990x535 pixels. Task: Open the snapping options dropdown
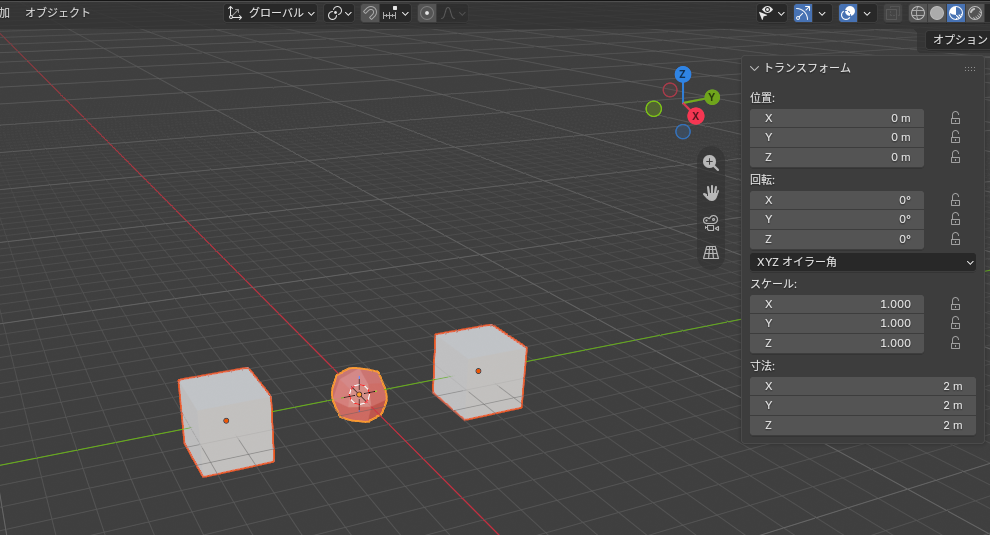396,13
